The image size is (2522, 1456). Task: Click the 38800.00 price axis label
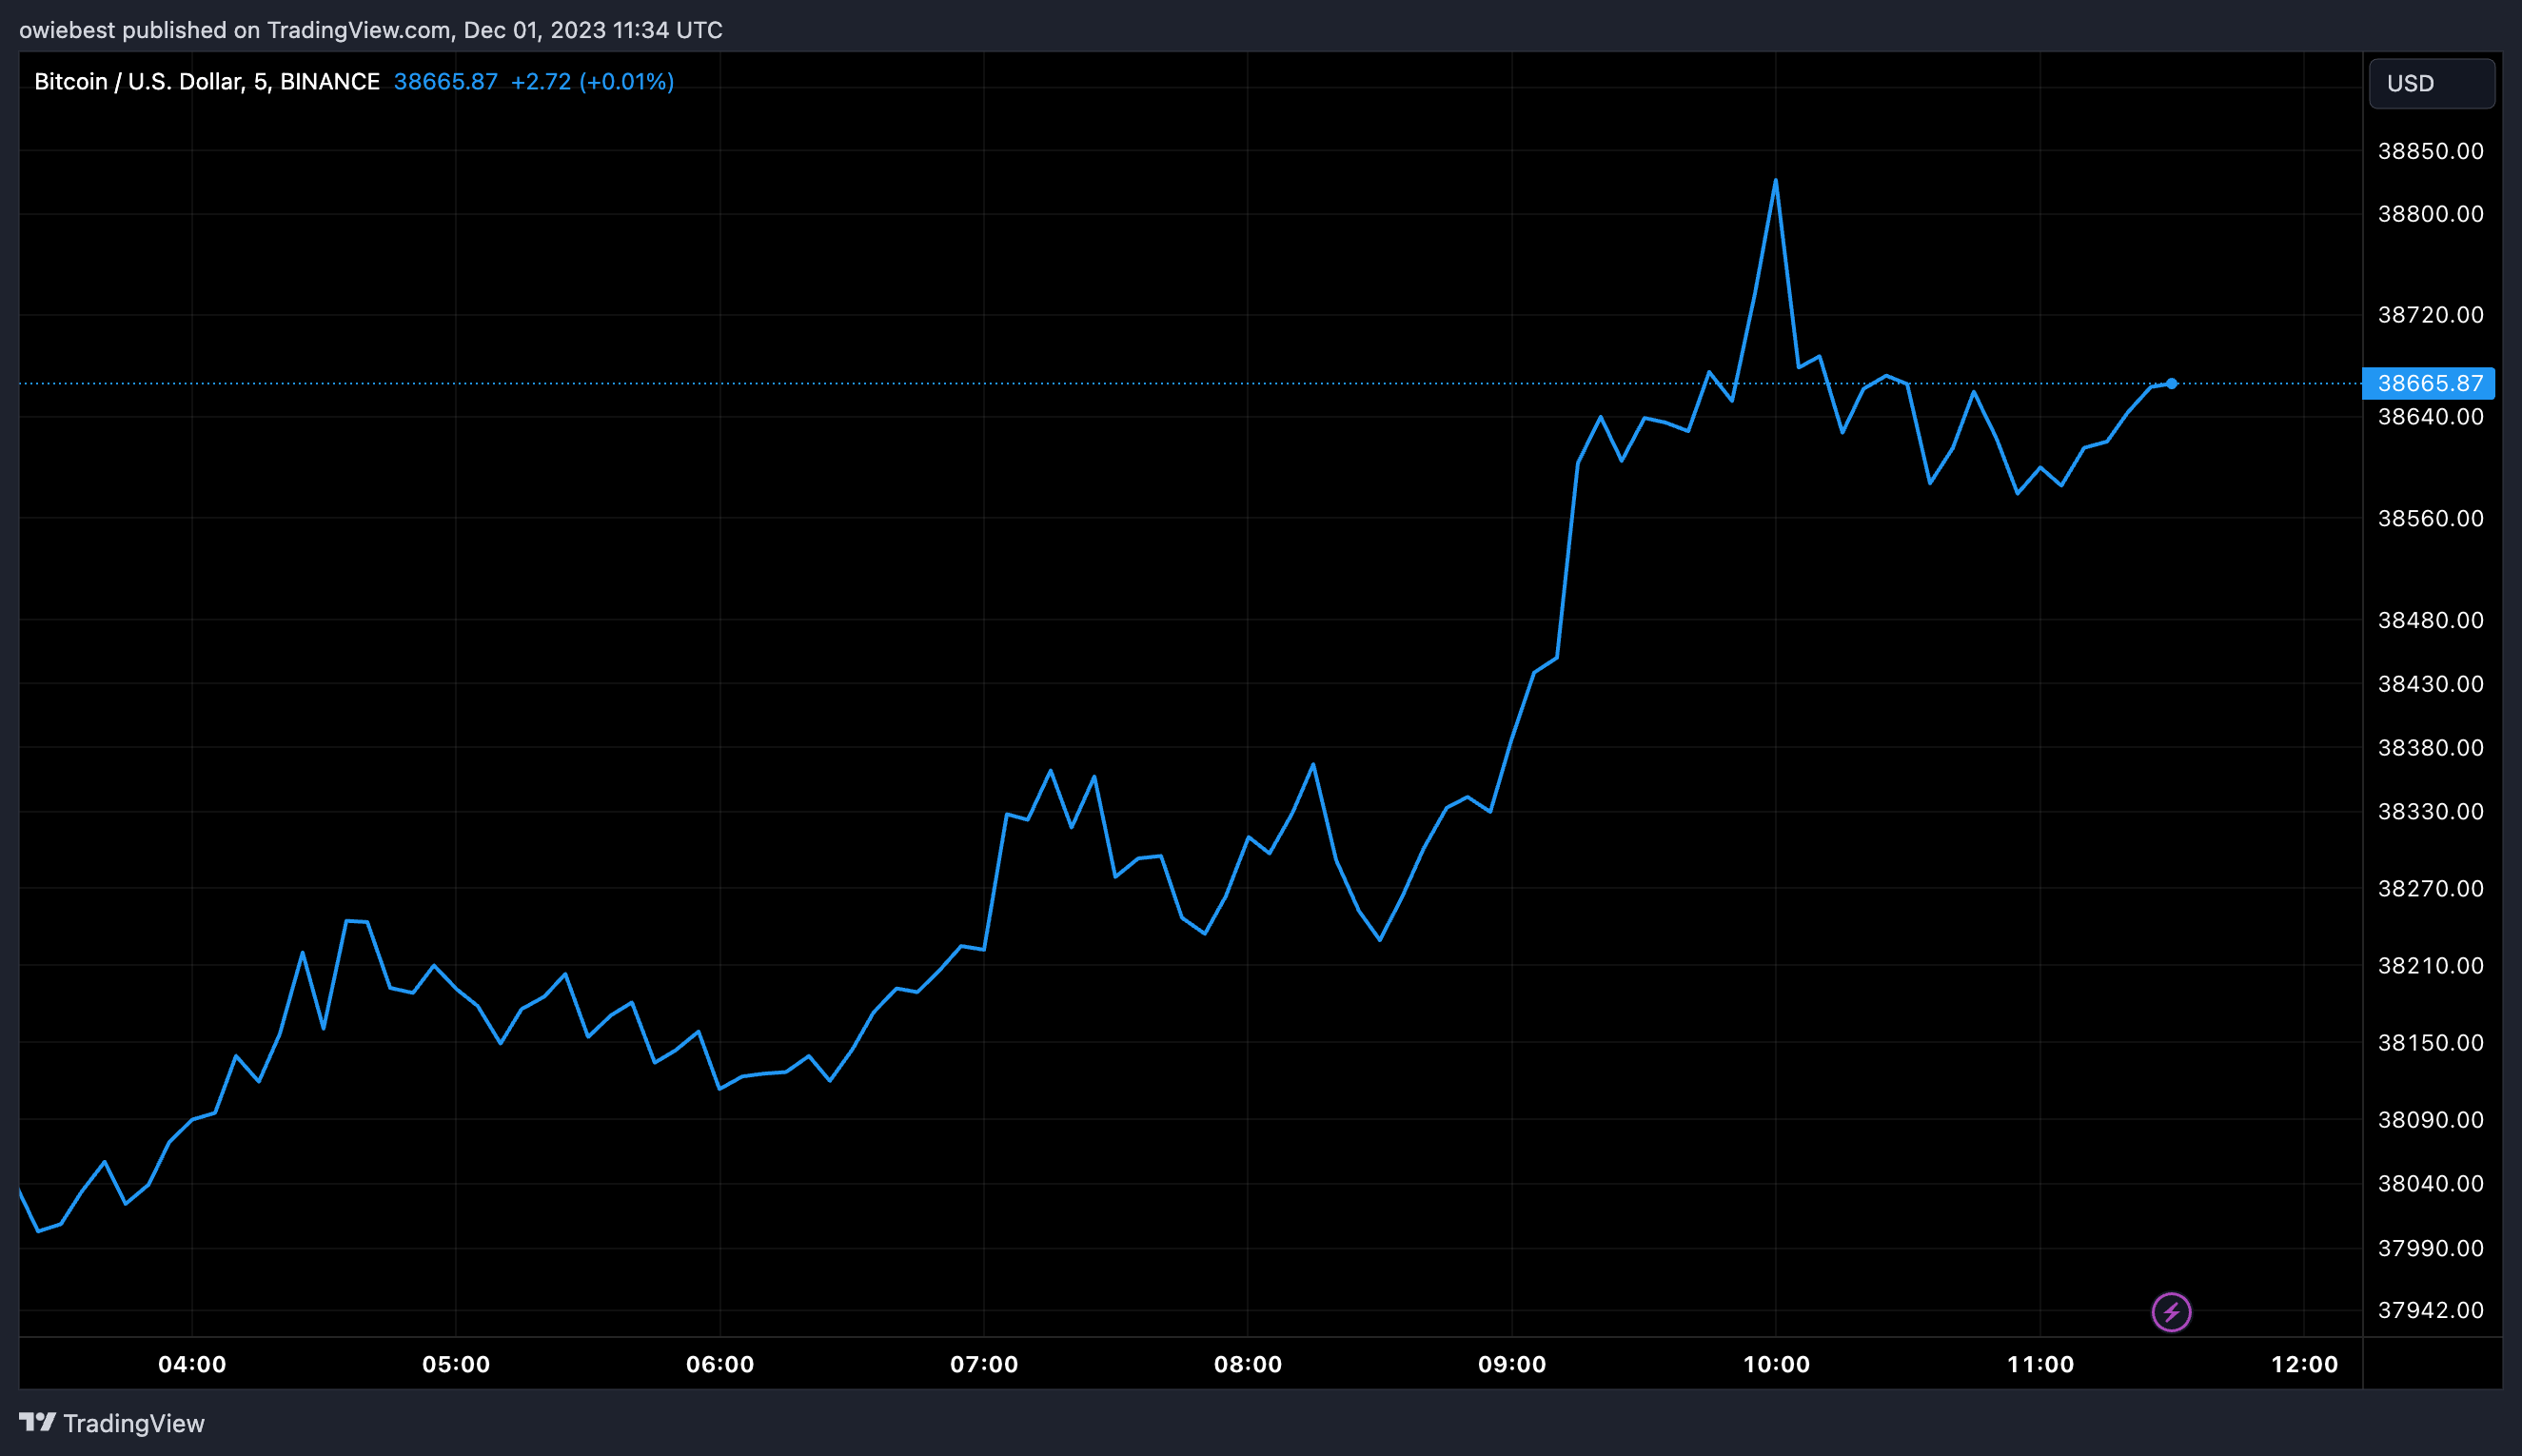coord(2430,214)
